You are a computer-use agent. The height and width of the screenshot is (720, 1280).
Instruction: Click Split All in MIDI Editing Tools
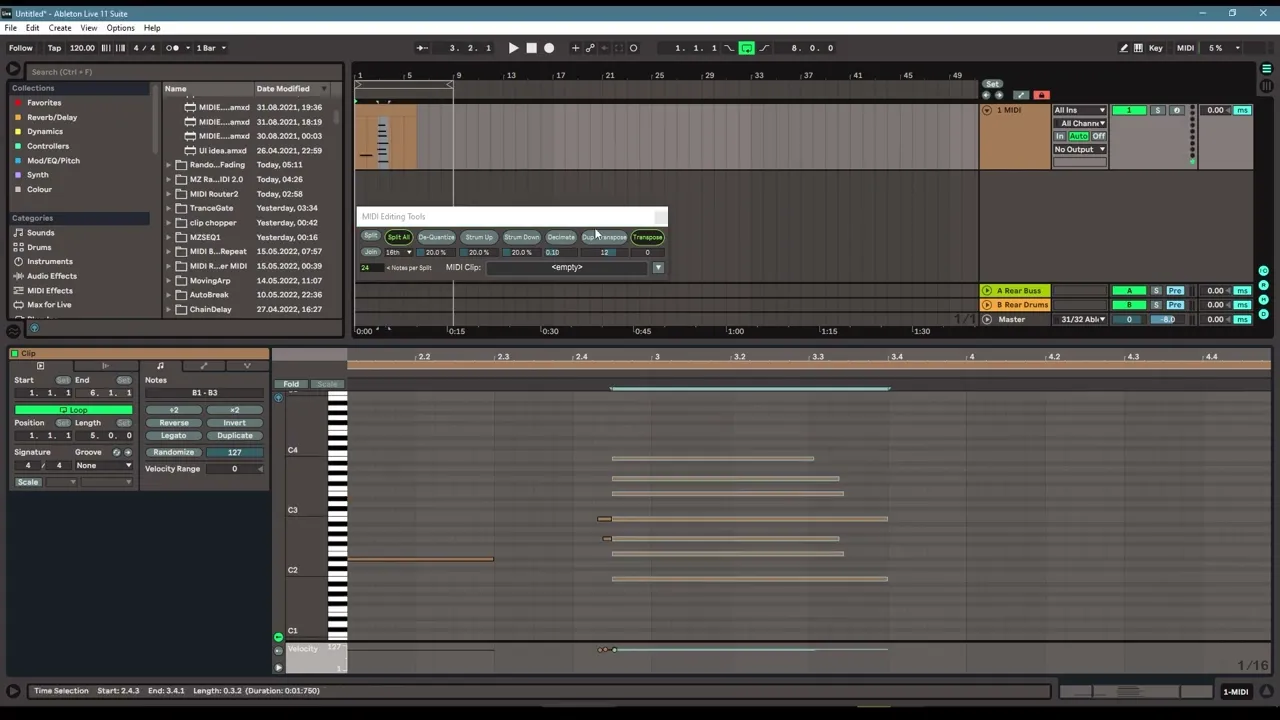tap(398, 237)
